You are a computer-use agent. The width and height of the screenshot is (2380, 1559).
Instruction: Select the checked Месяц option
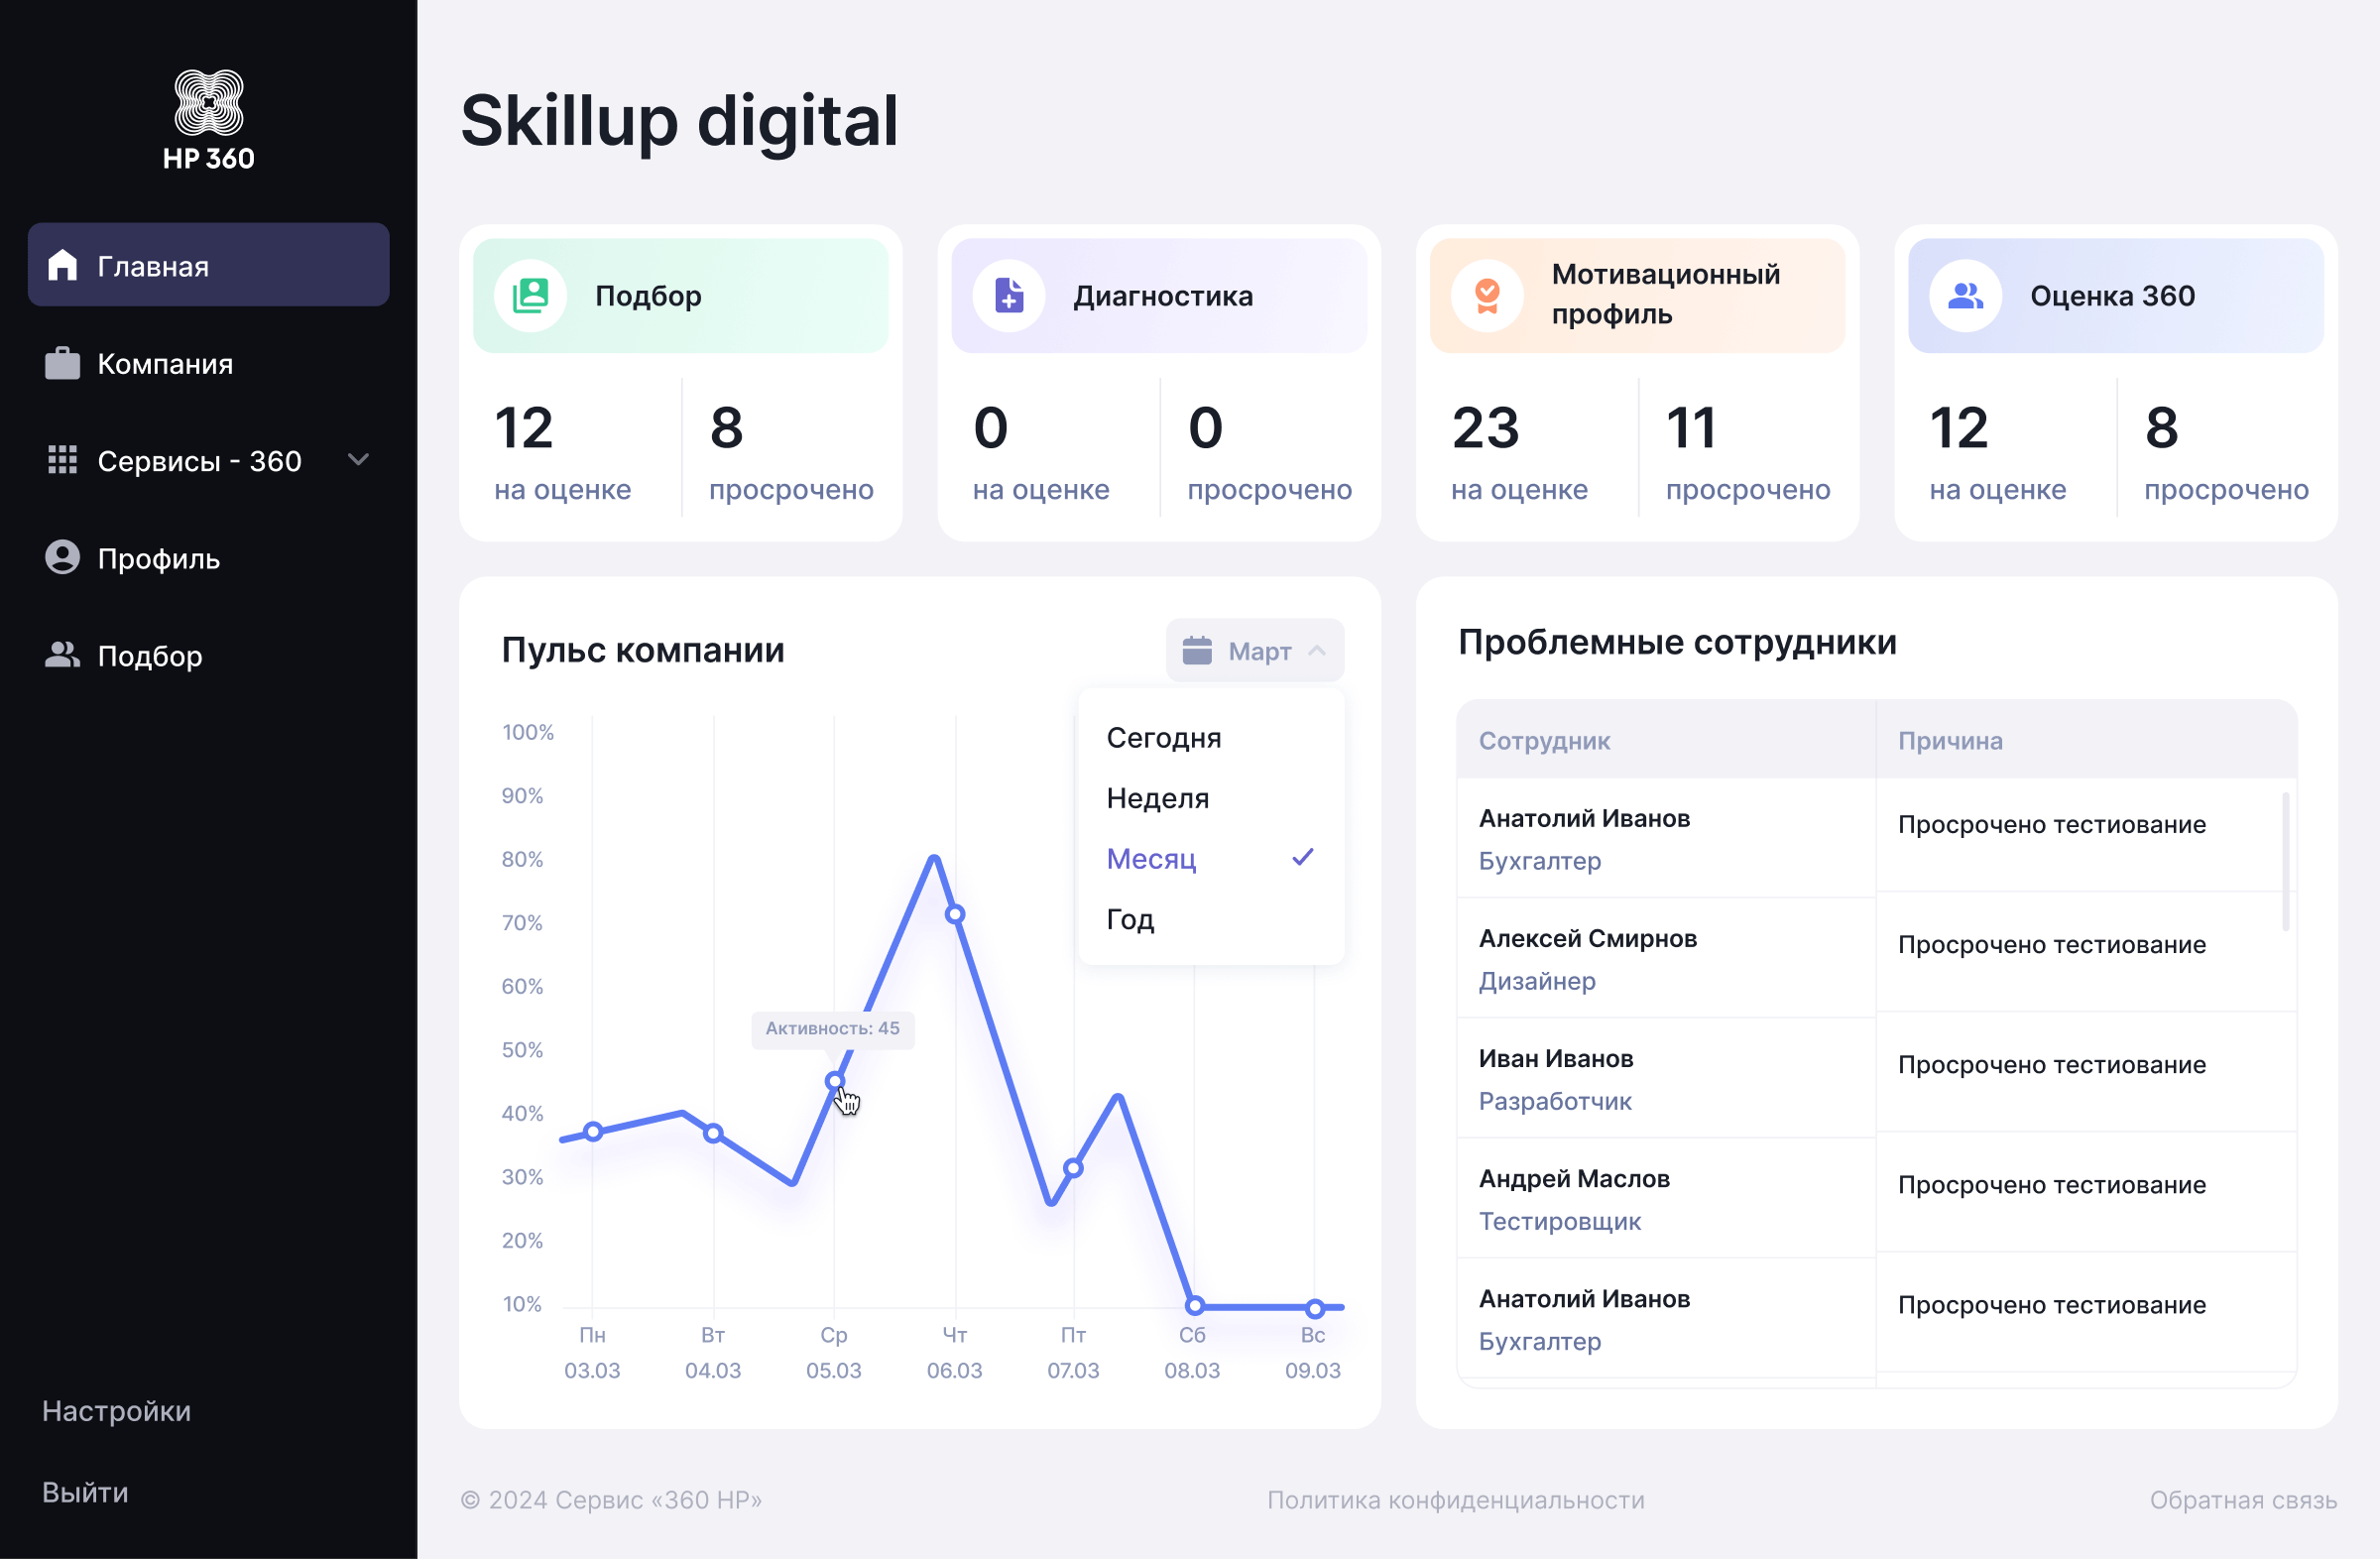coord(1151,858)
